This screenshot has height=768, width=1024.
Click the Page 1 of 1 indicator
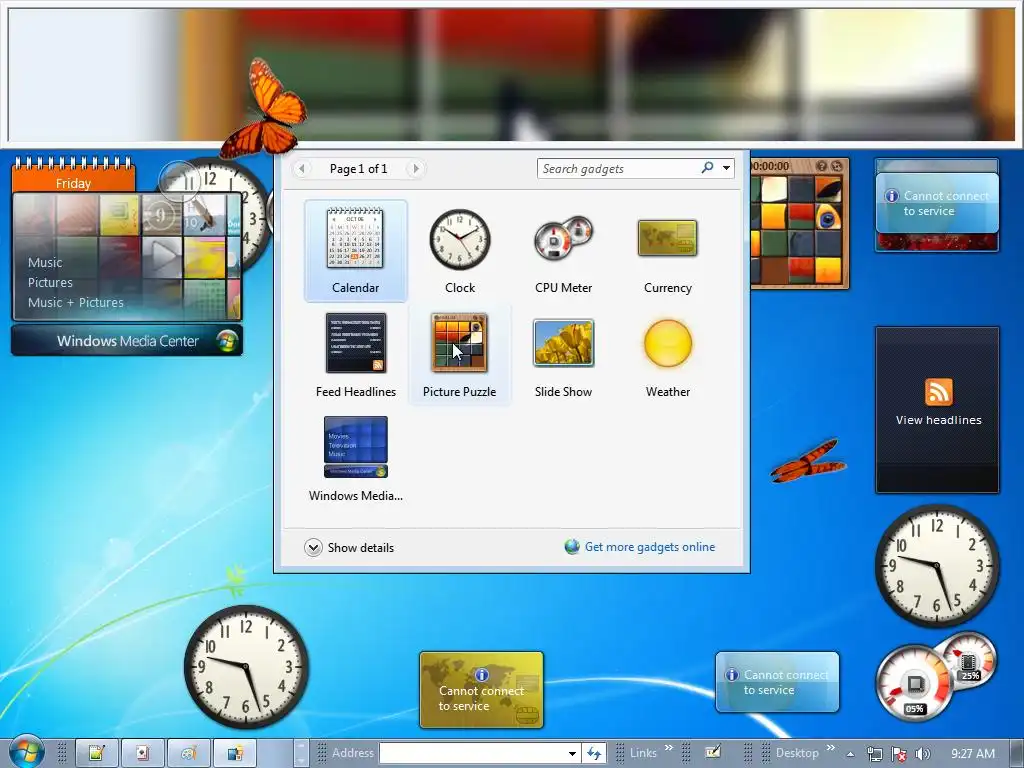(359, 168)
